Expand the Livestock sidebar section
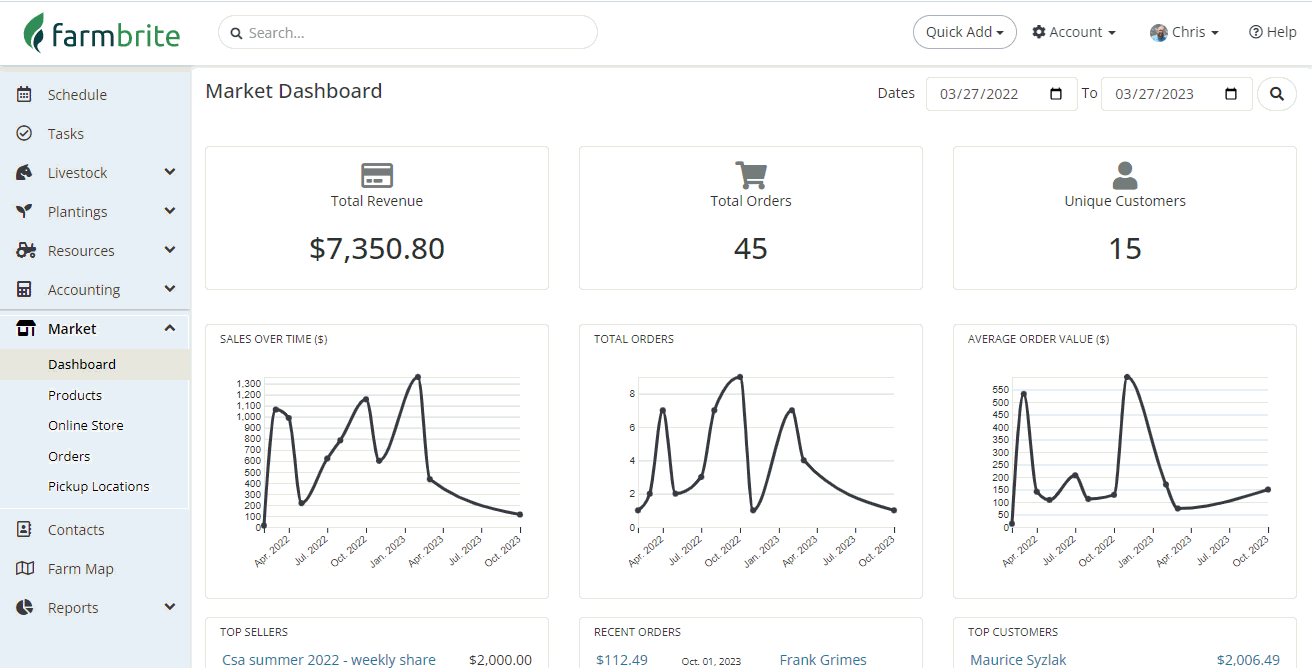1312x668 pixels. click(x=170, y=173)
